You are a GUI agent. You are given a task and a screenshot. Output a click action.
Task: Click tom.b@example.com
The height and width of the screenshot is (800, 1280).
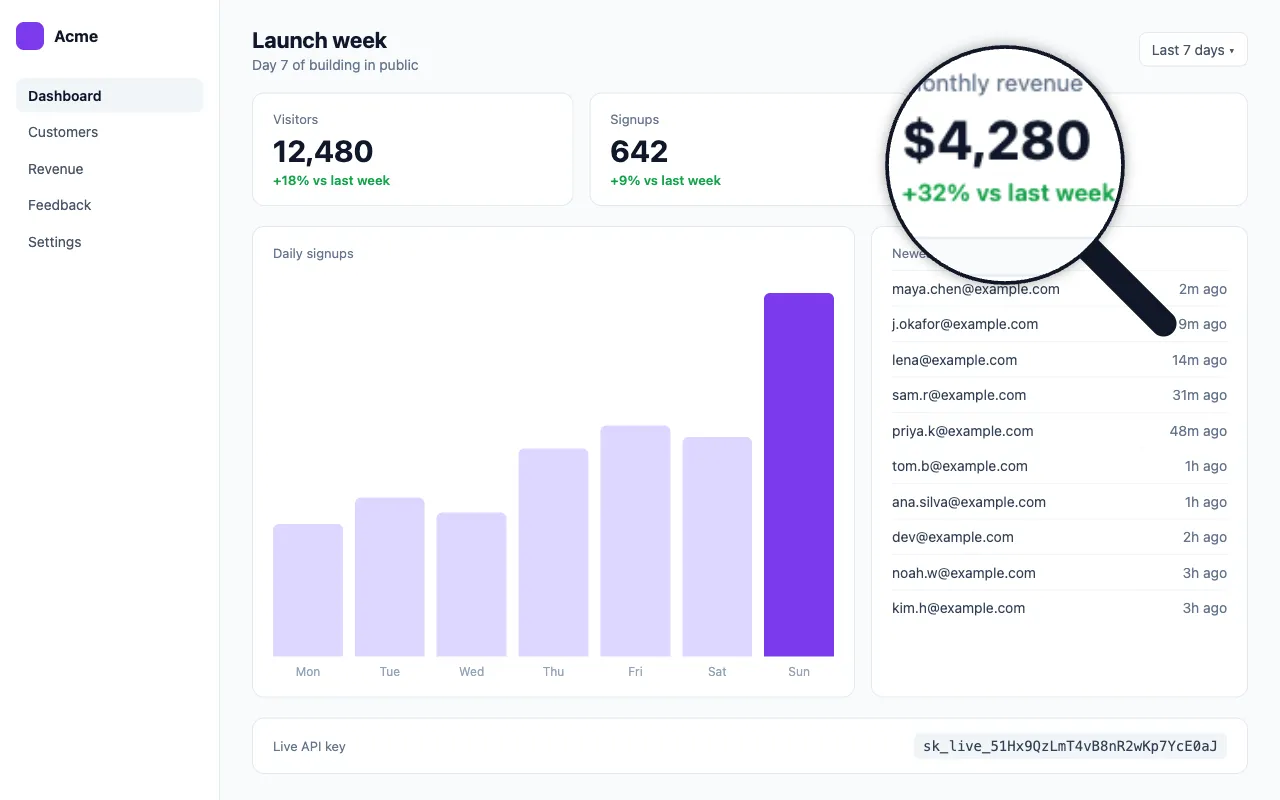coord(960,466)
